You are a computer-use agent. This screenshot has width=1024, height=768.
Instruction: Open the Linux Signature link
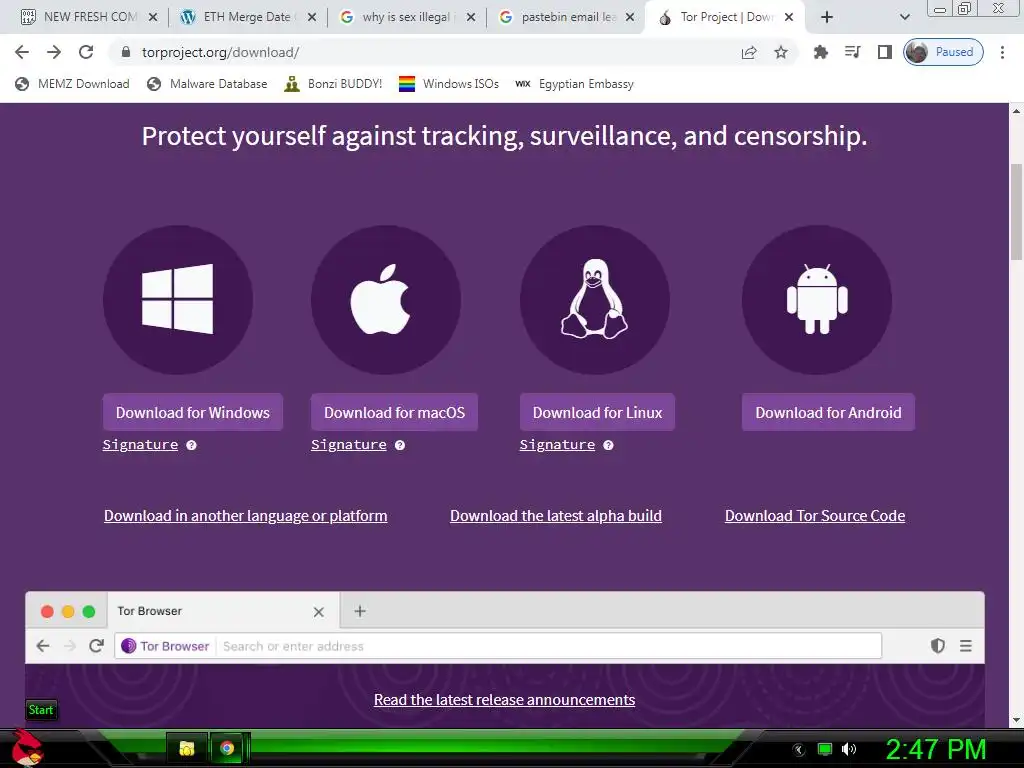pyautogui.click(x=557, y=445)
